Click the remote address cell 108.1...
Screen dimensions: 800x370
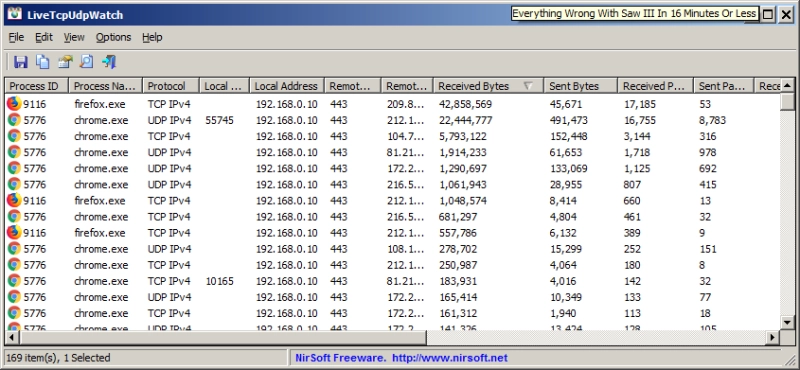pyautogui.click(x=405, y=249)
